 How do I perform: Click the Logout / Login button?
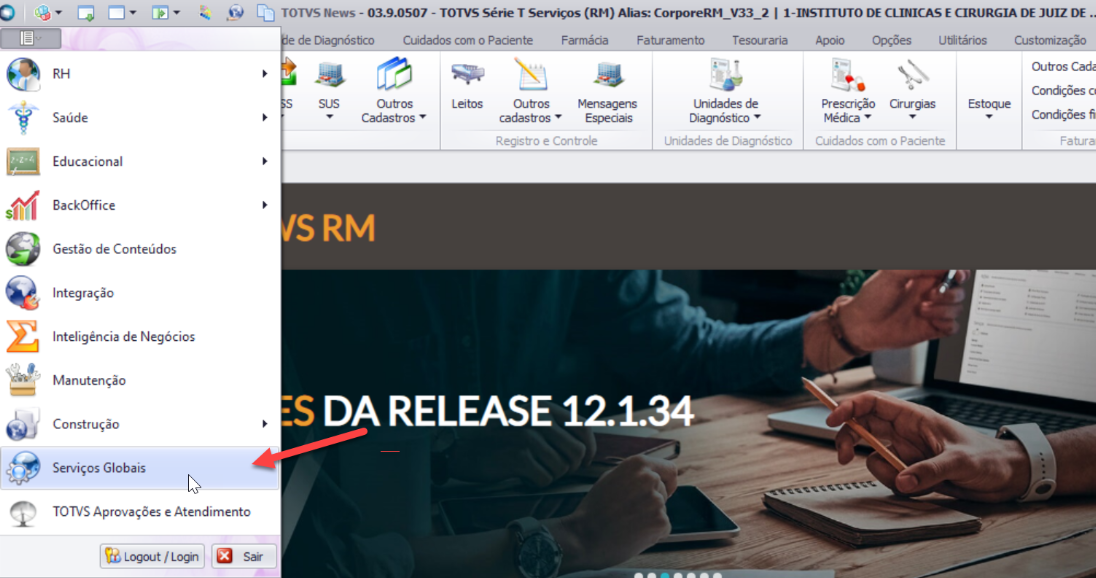152,556
